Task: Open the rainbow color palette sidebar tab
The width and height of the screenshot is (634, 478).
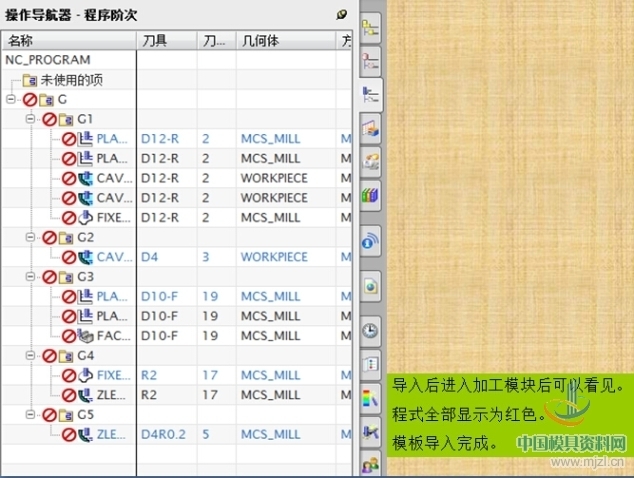Action: 371,399
